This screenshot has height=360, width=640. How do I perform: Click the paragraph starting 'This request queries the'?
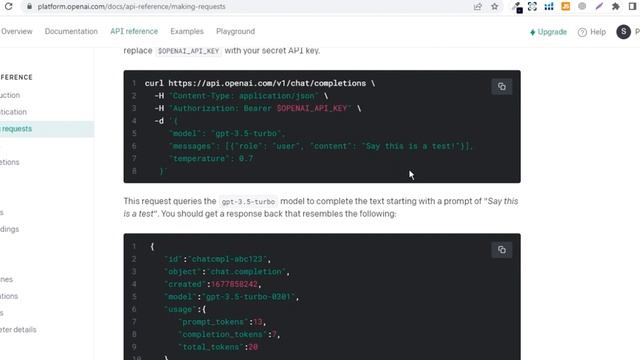coord(321,207)
